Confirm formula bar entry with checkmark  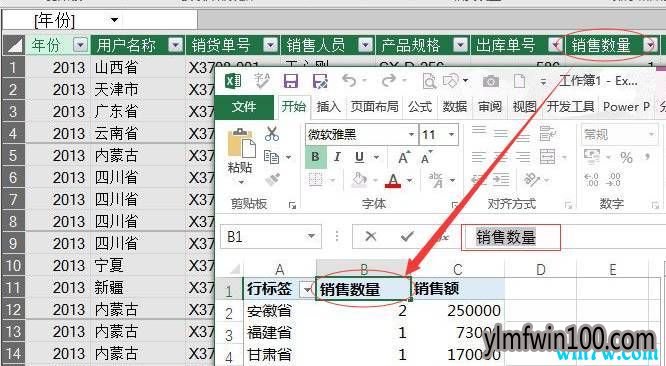click(x=407, y=236)
